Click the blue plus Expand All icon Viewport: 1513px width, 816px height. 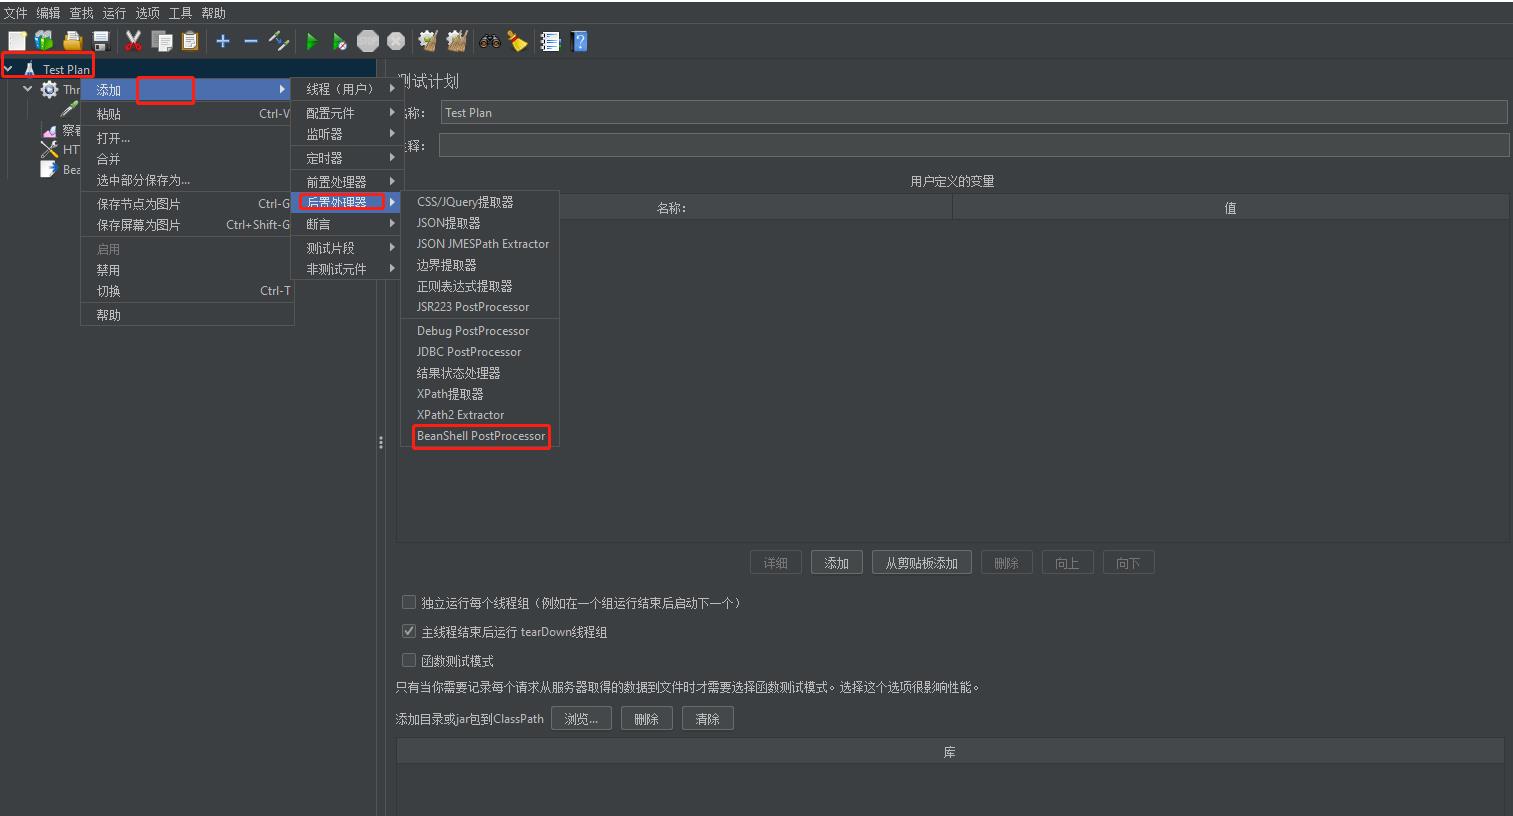223,41
